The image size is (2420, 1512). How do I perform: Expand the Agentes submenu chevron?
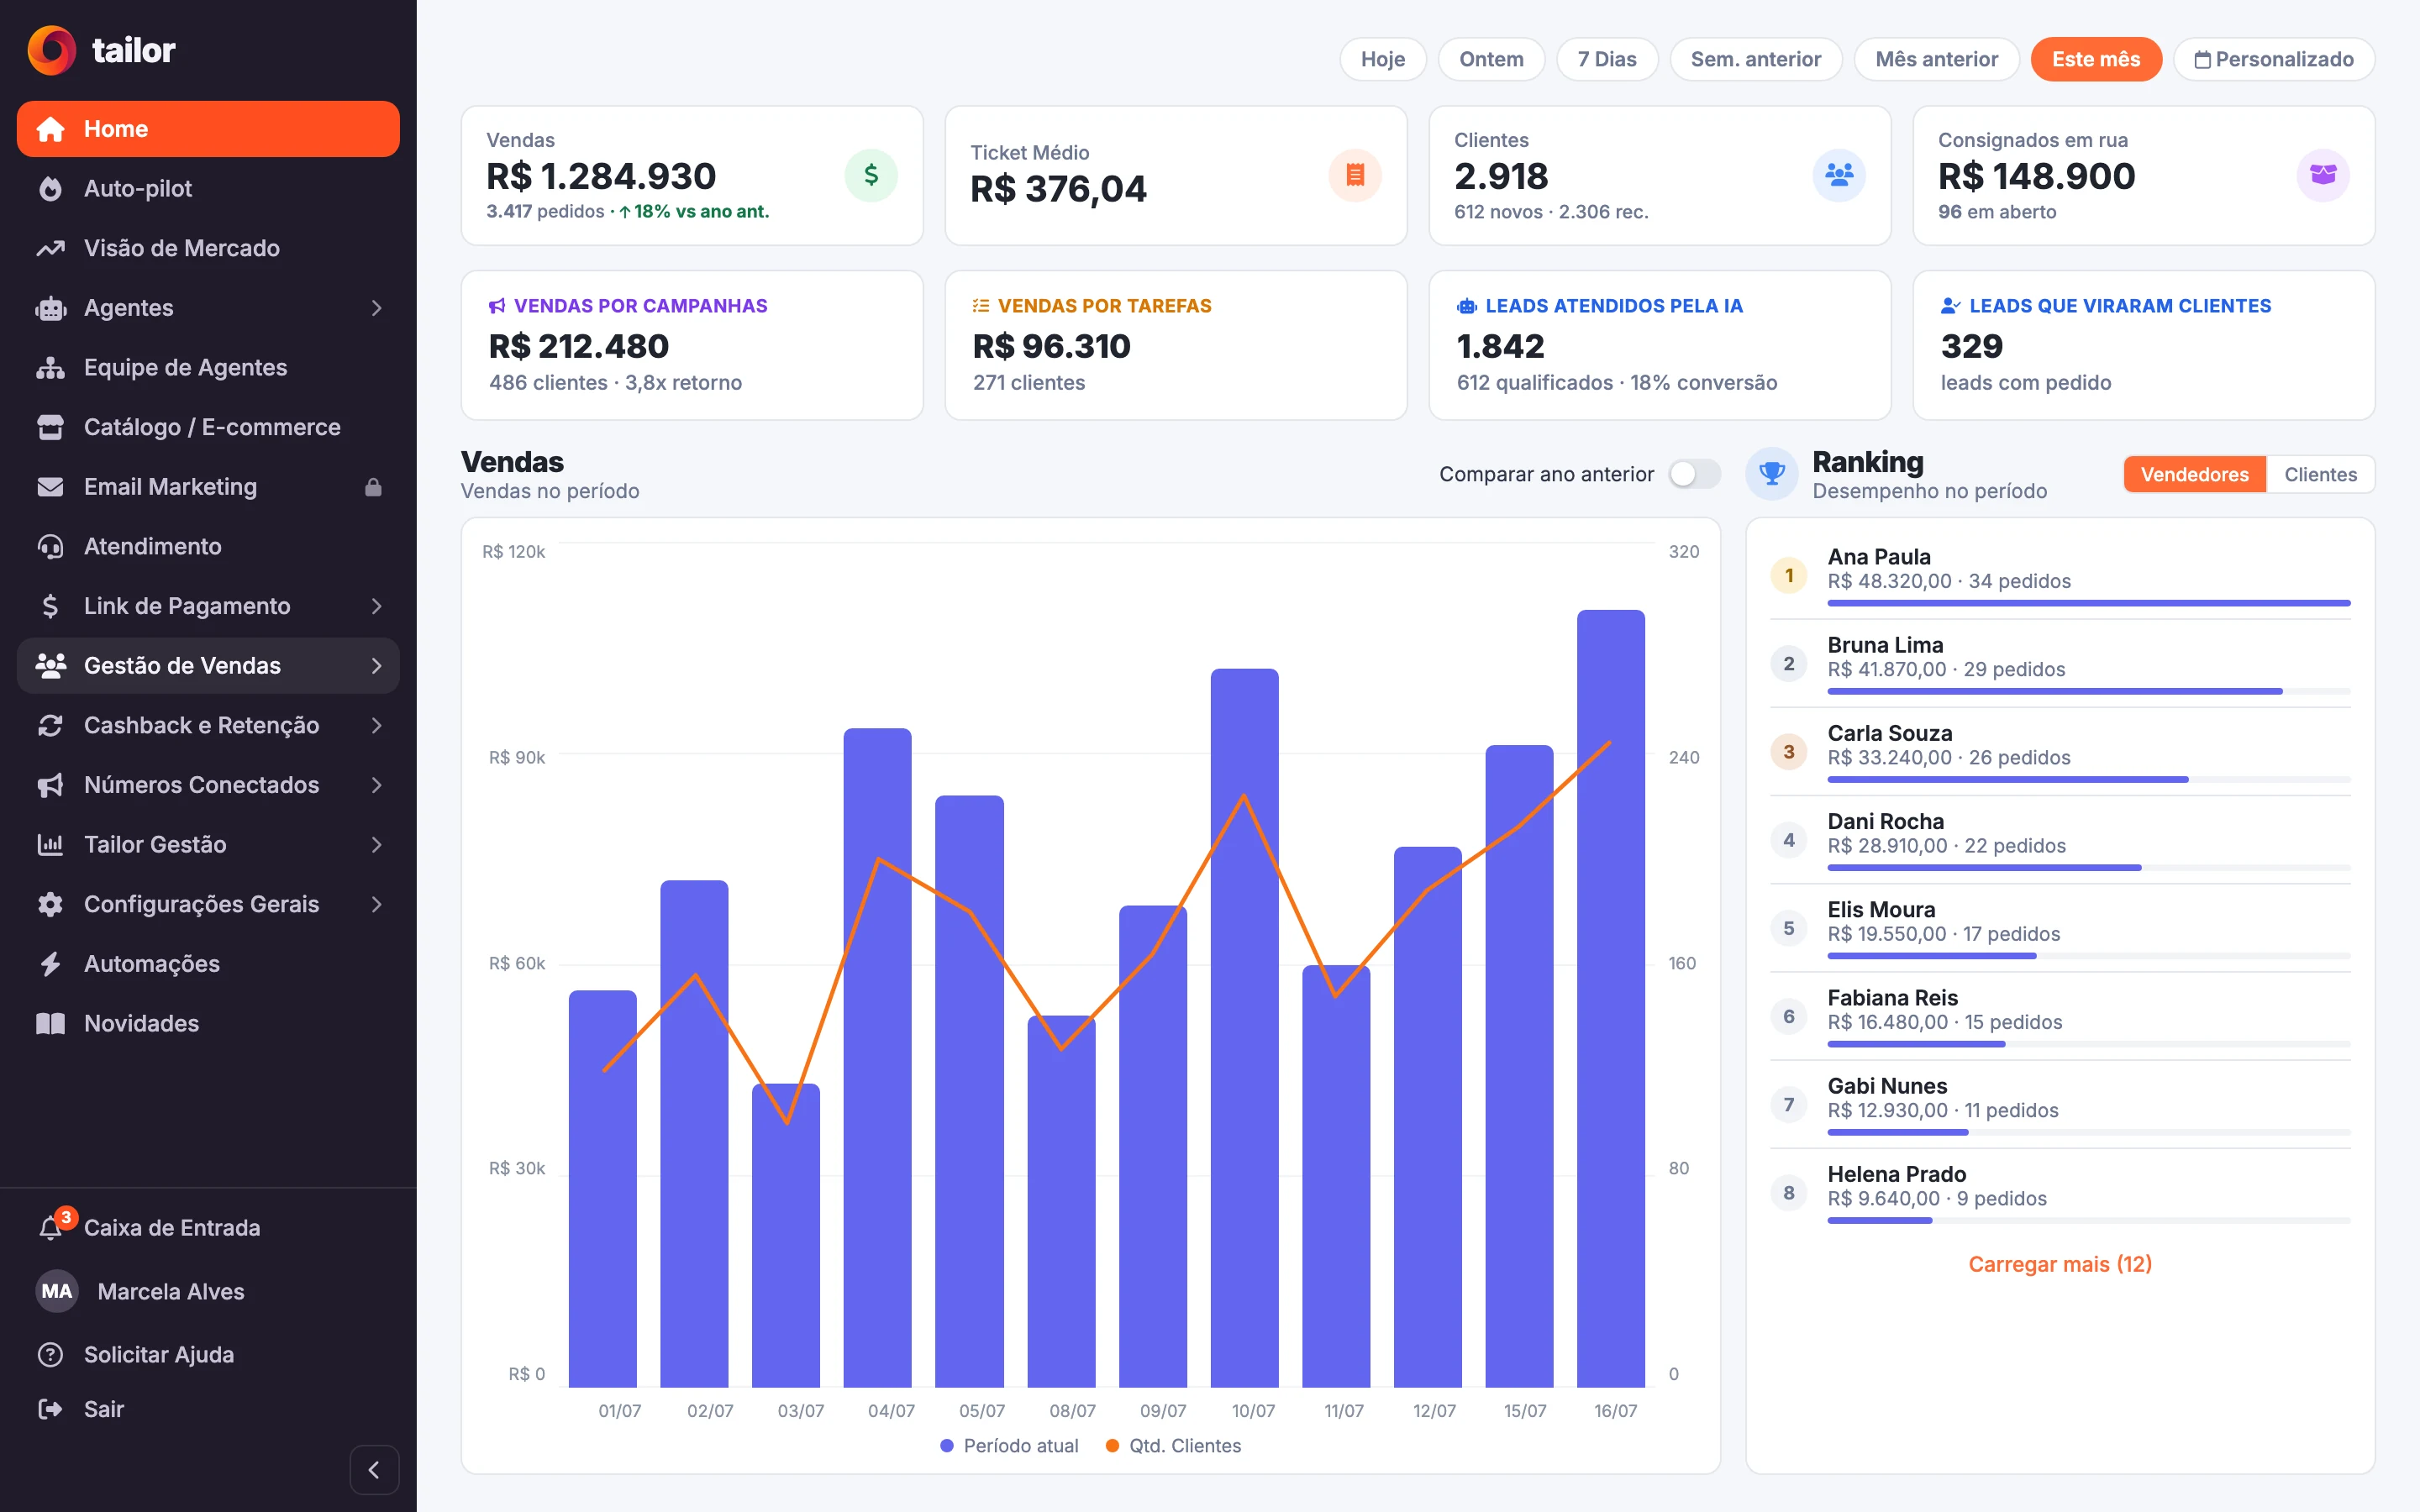(376, 308)
